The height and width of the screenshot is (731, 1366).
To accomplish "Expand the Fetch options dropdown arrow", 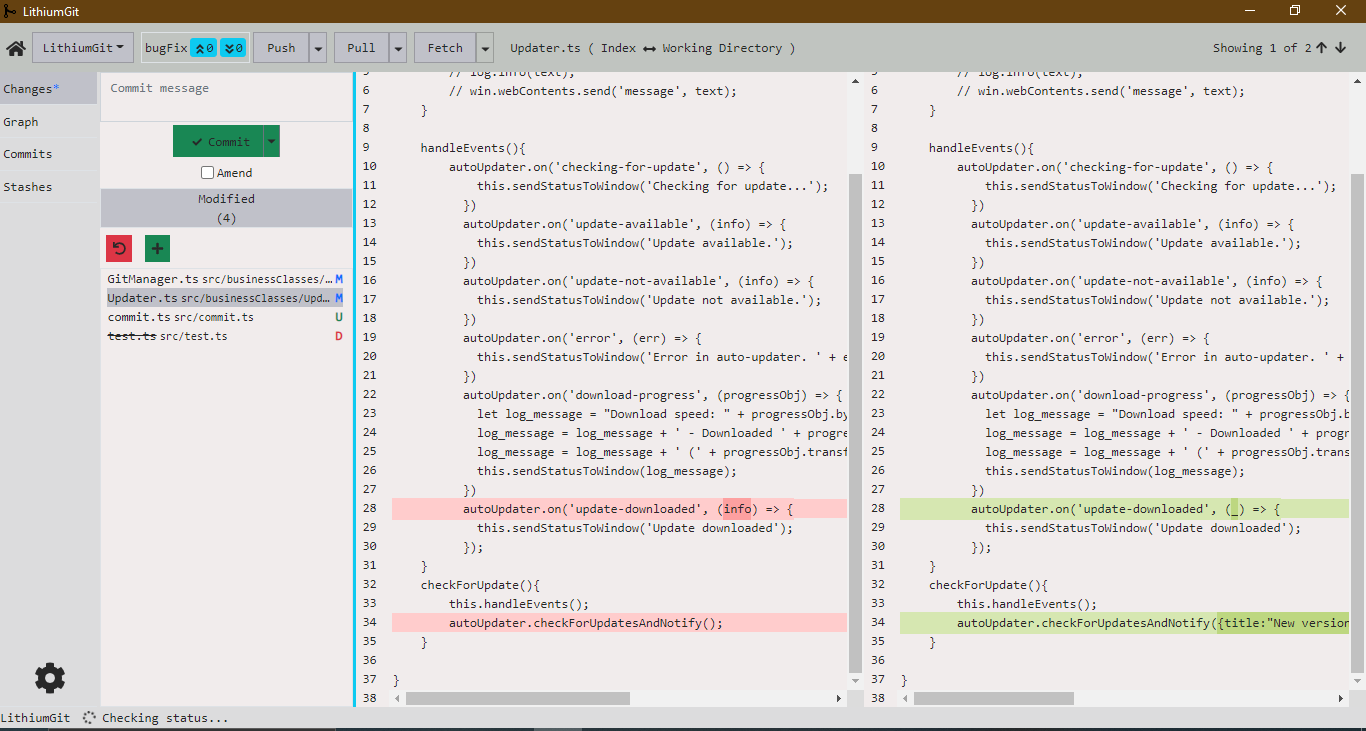I will pos(485,48).
